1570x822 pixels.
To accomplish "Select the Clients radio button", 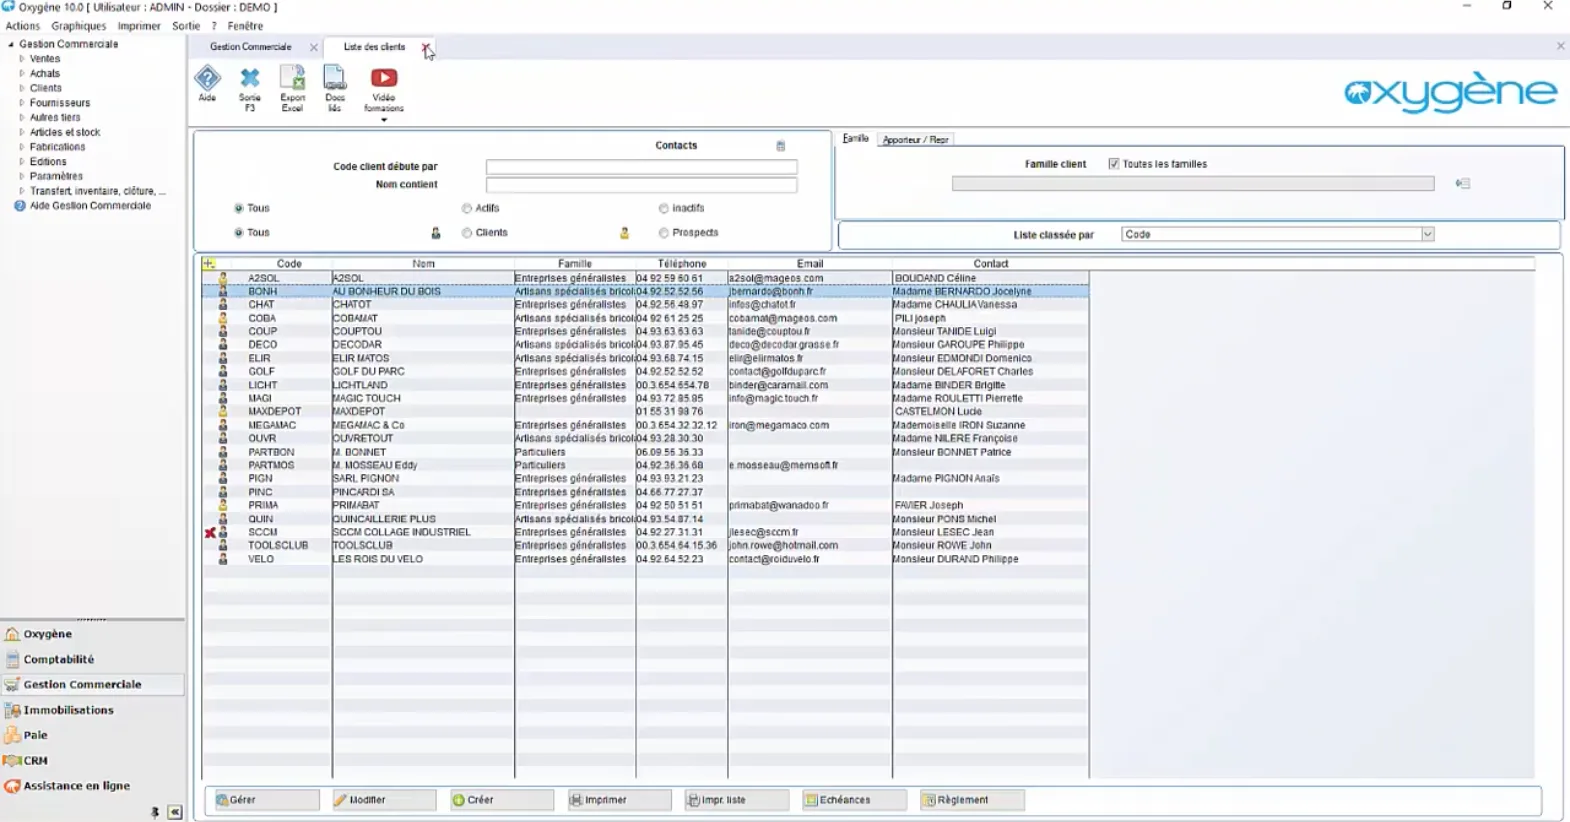I will click(467, 233).
